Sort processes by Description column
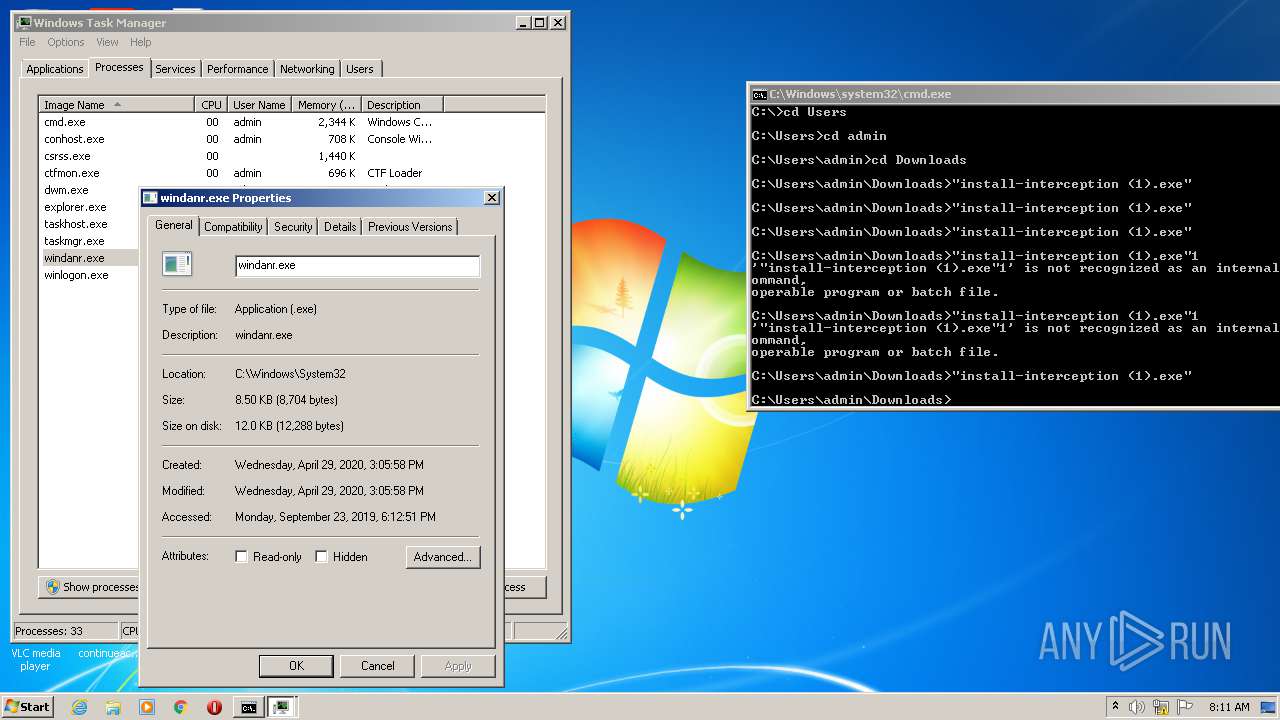Viewport: 1280px width, 720px height. click(402, 105)
